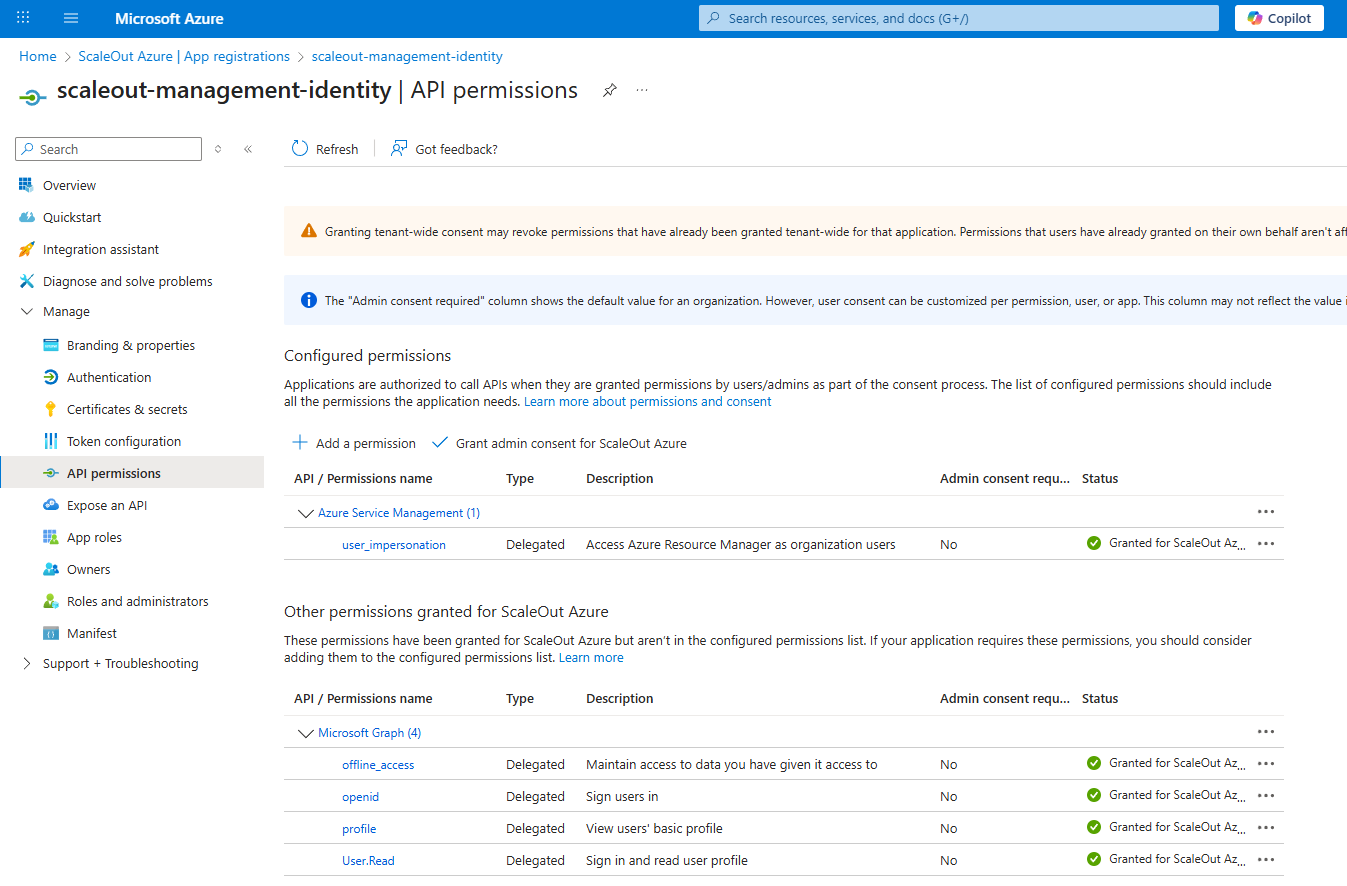Viewport: 1347px width, 886px height.
Task: Click the Manifest icon
Action: coord(51,633)
